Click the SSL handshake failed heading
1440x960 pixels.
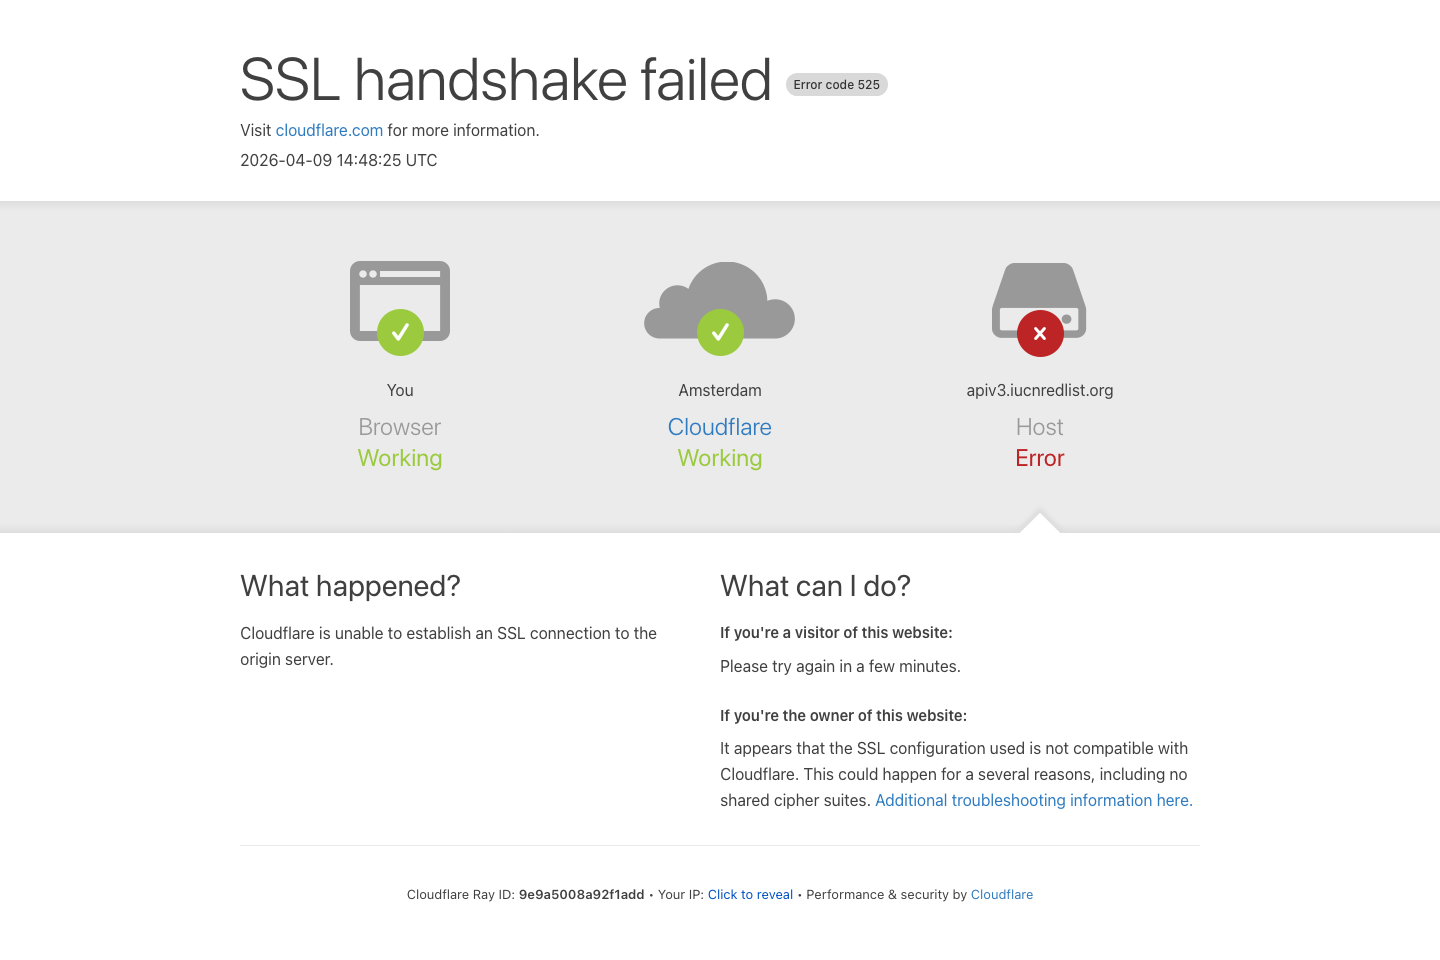506,80
